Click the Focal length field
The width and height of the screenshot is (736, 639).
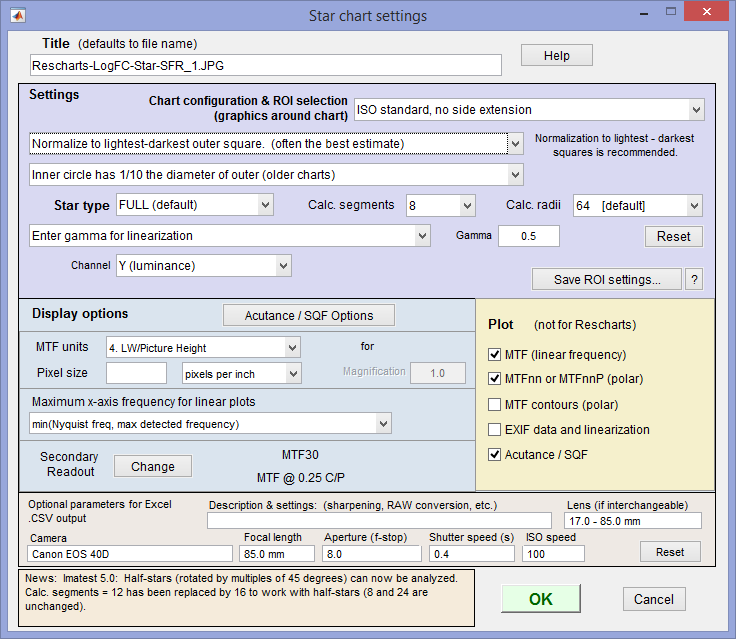(277, 554)
